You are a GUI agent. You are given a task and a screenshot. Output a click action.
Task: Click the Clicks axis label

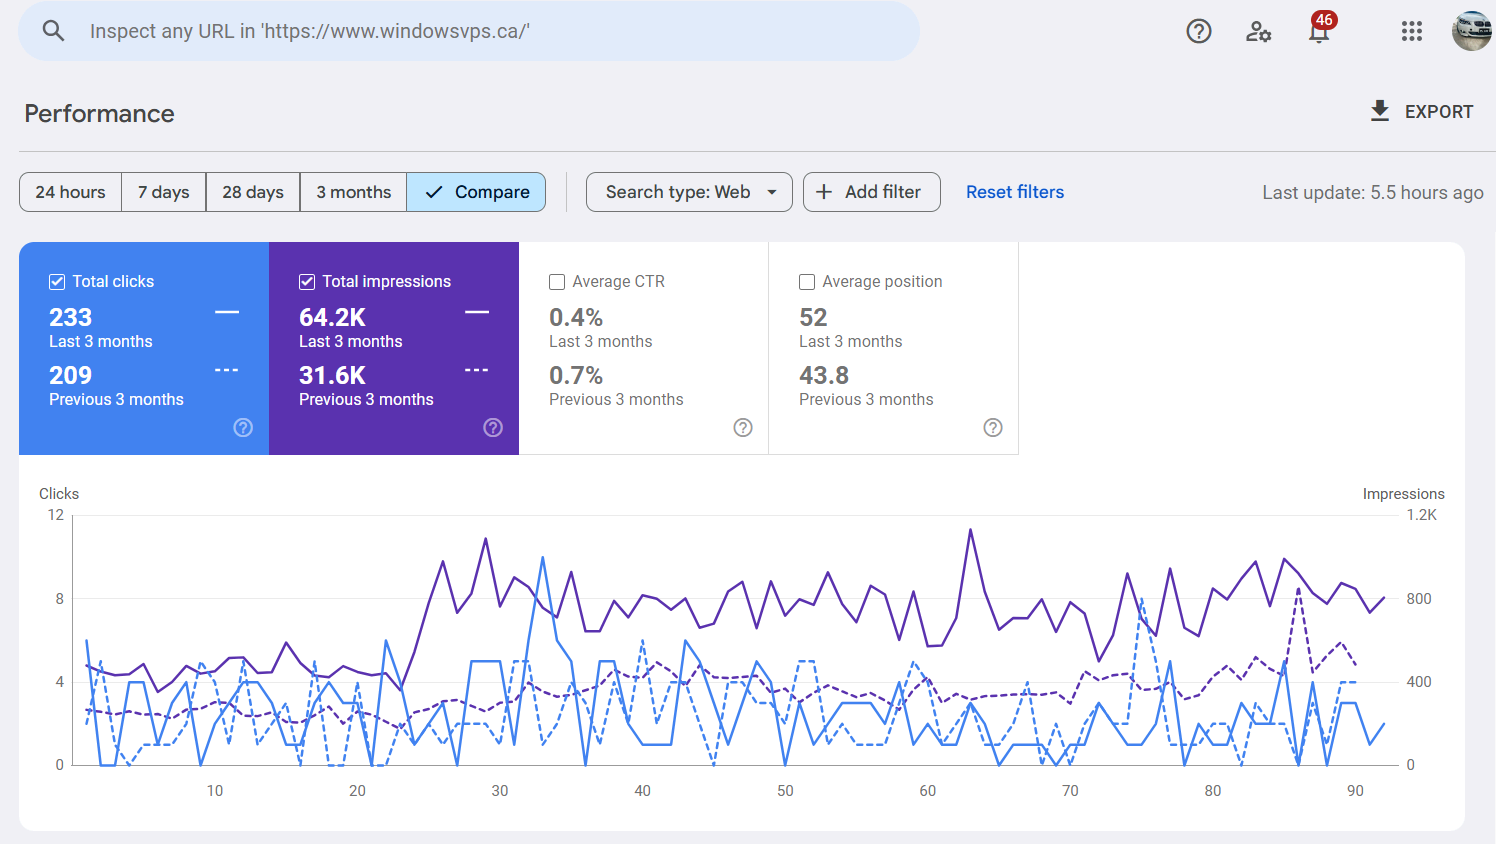59,494
